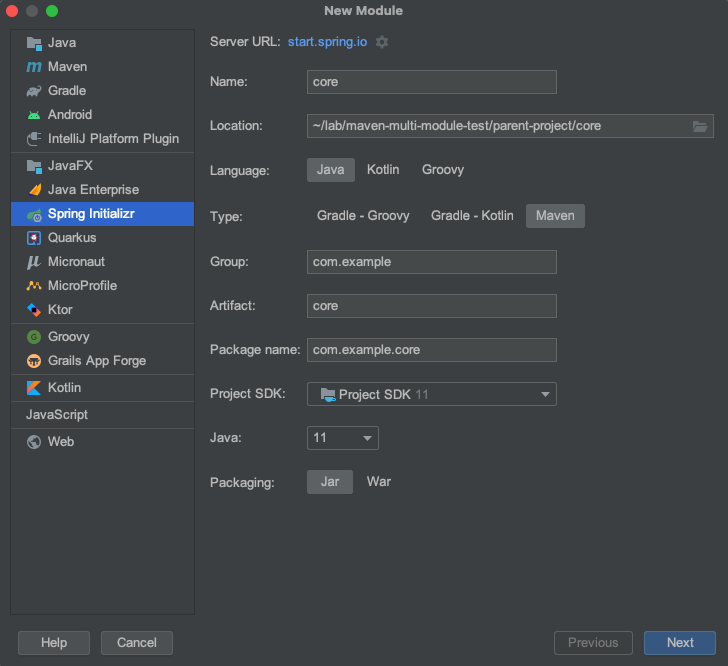The height and width of the screenshot is (666, 728).
Task: Choose the Java Enterprise icon
Action: (34, 189)
